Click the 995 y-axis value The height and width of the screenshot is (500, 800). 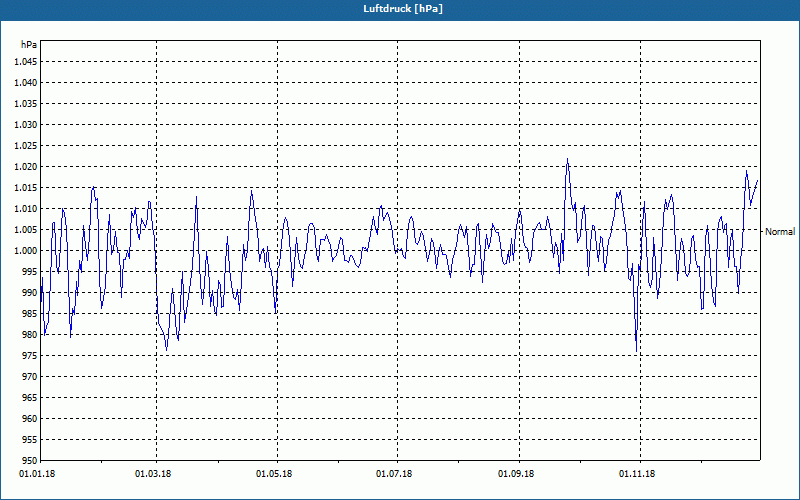30,271
